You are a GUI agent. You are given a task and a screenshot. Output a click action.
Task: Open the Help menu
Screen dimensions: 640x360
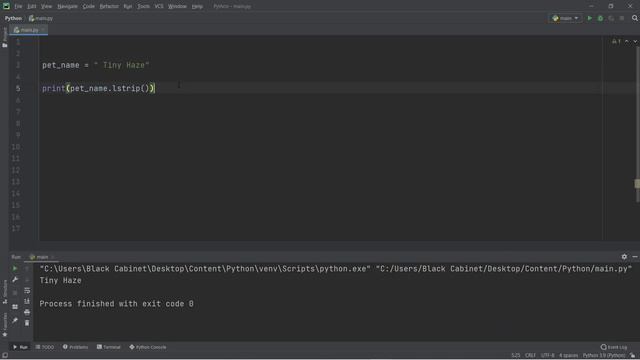pos(197,7)
